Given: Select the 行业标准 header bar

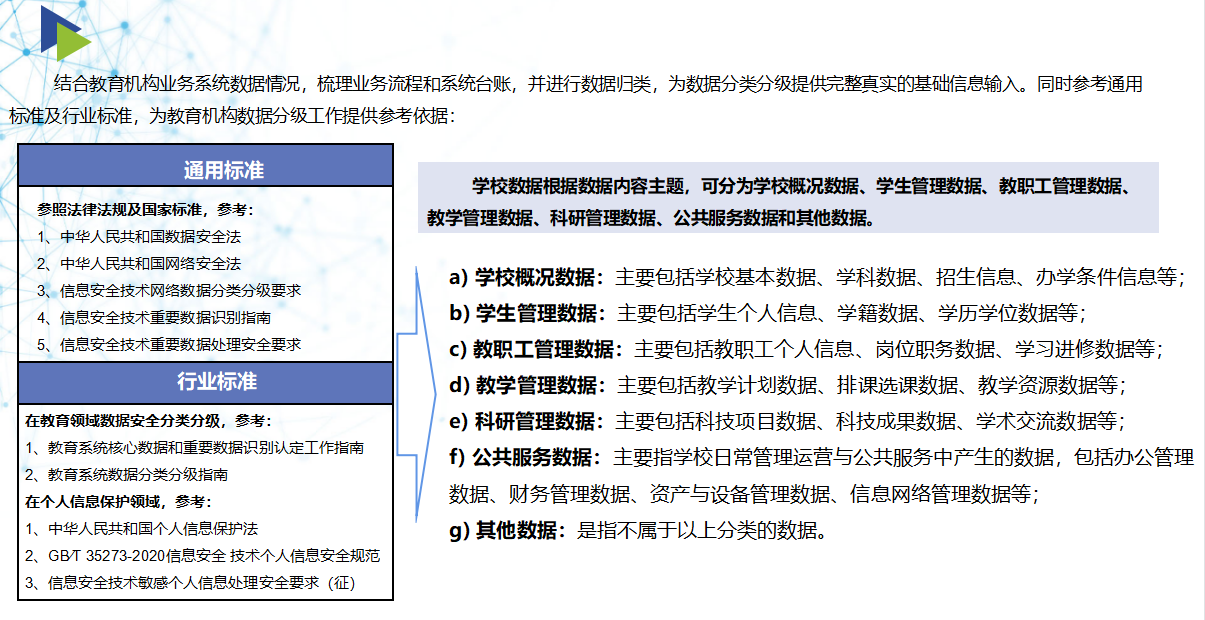Looking at the screenshot, I should click(x=206, y=382).
